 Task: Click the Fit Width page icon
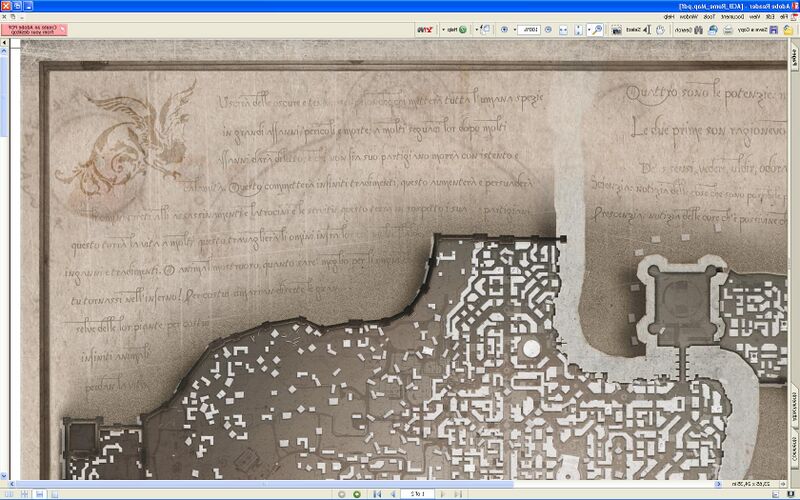(x=563, y=30)
